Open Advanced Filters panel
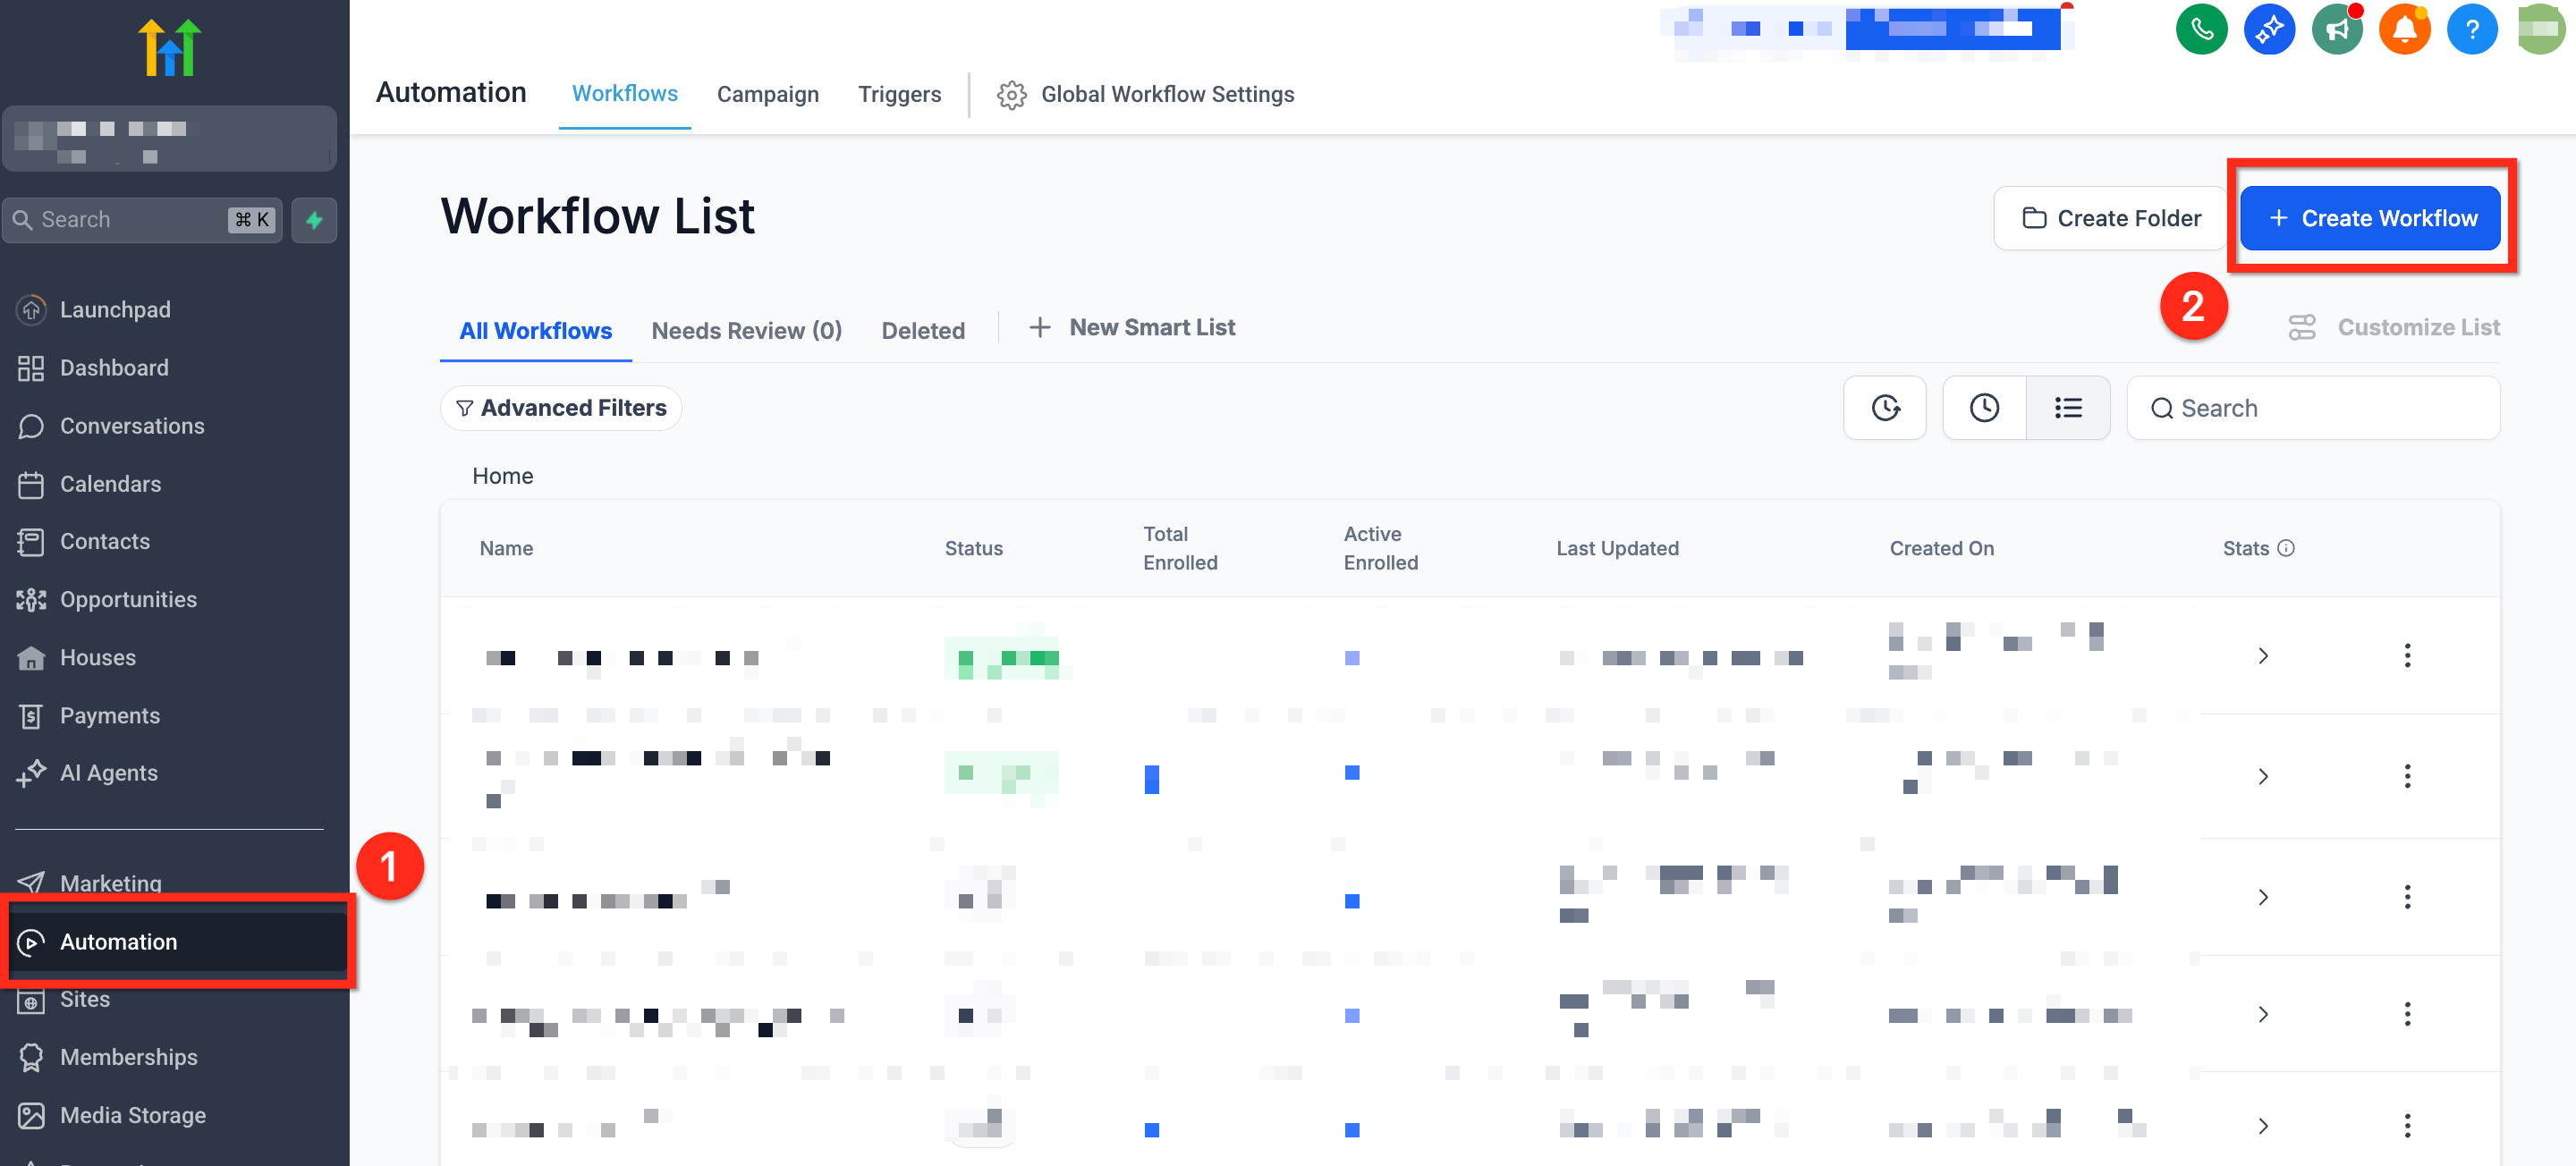This screenshot has width=2576, height=1166. pyautogui.click(x=561, y=408)
